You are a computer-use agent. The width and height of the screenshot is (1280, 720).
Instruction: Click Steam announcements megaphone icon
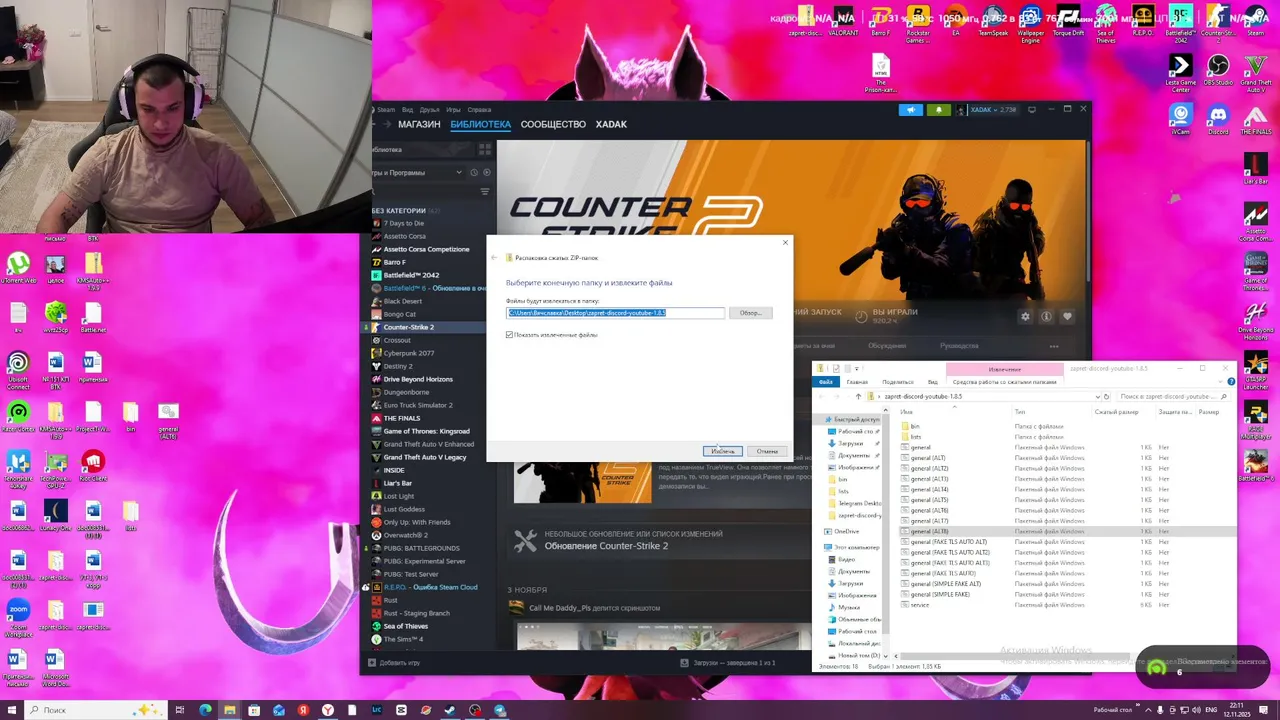click(x=910, y=110)
